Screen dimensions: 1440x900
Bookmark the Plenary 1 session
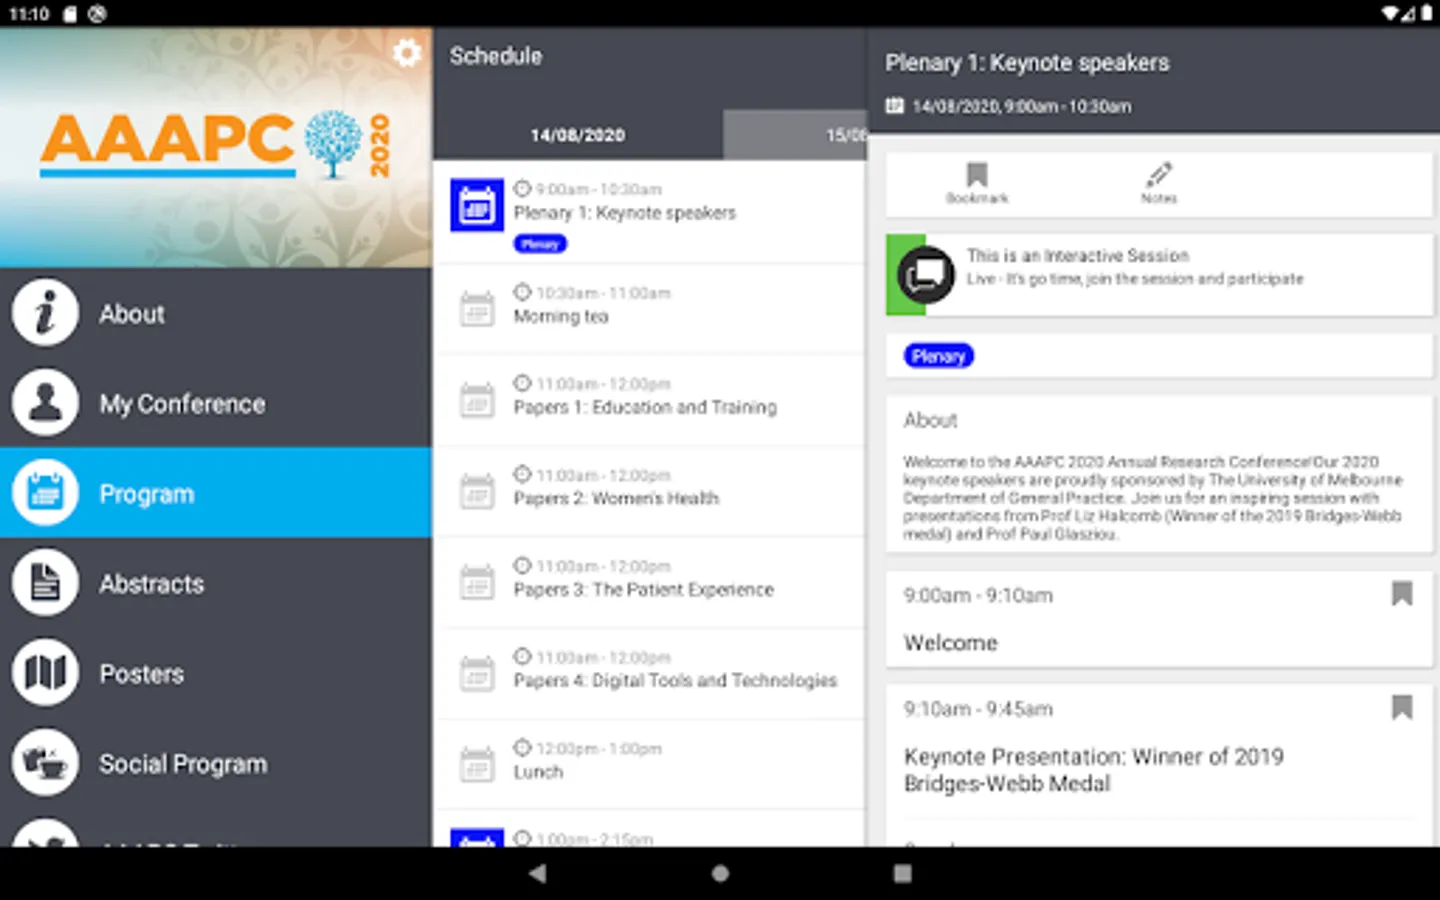coord(977,183)
